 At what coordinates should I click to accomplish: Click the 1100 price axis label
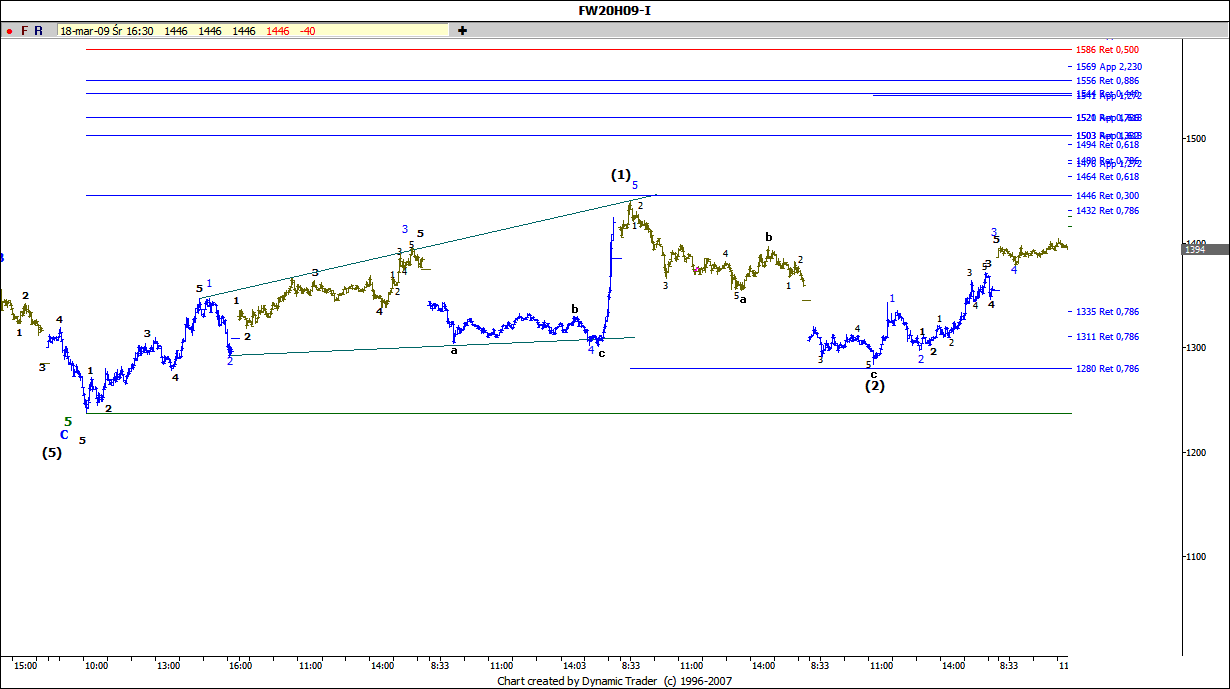click(1195, 557)
